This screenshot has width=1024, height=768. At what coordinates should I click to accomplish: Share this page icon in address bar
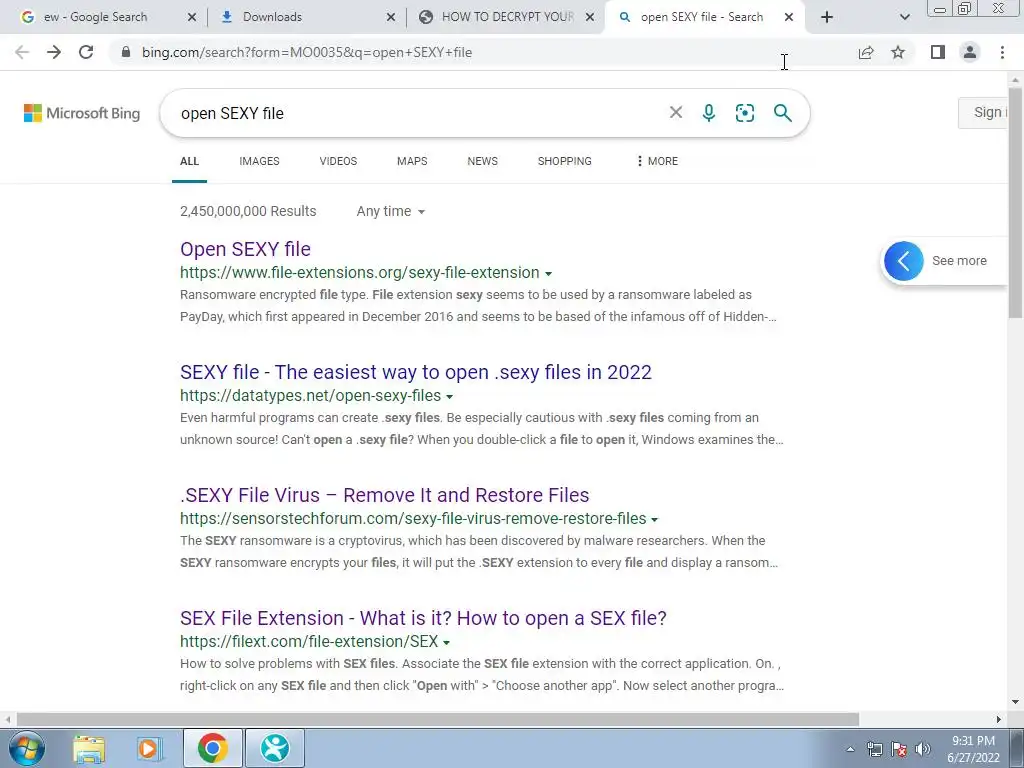(x=866, y=52)
